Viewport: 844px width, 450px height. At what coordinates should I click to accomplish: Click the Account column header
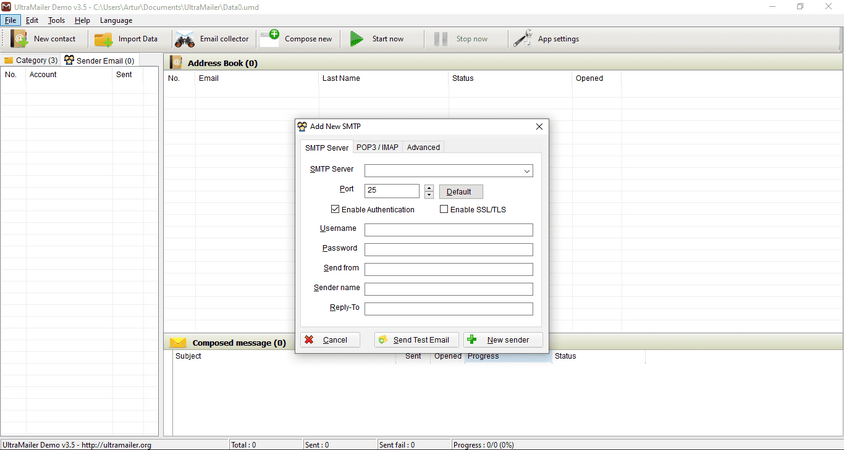tap(69, 75)
